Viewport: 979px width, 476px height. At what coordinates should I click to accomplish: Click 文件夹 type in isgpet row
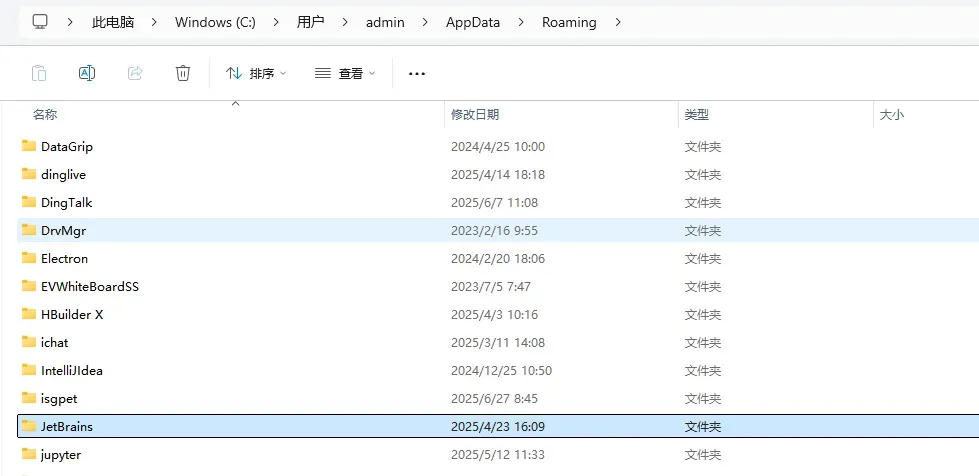(x=703, y=399)
